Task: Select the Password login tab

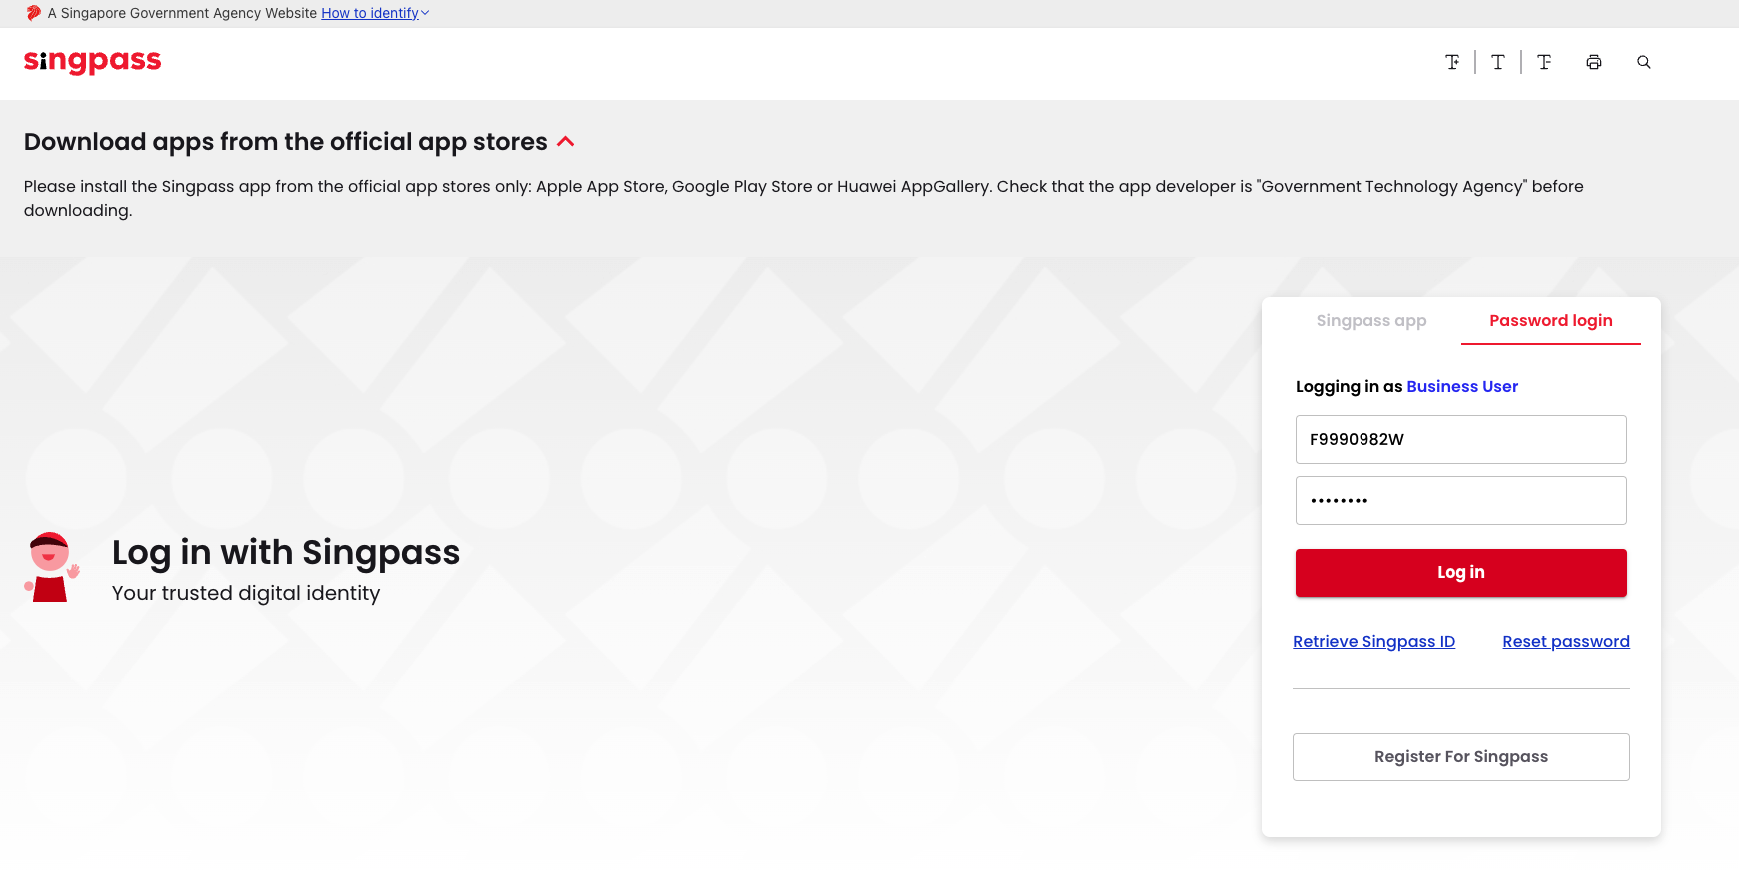Action: [x=1550, y=321]
